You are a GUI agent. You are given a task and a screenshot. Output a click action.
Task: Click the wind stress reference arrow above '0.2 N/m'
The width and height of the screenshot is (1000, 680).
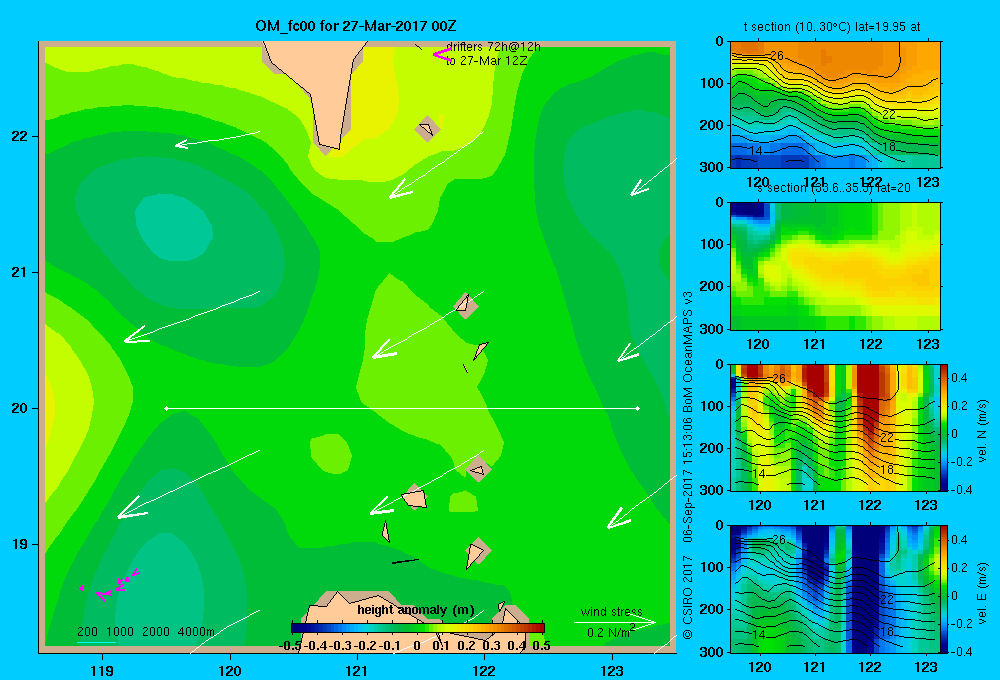(x=615, y=622)
